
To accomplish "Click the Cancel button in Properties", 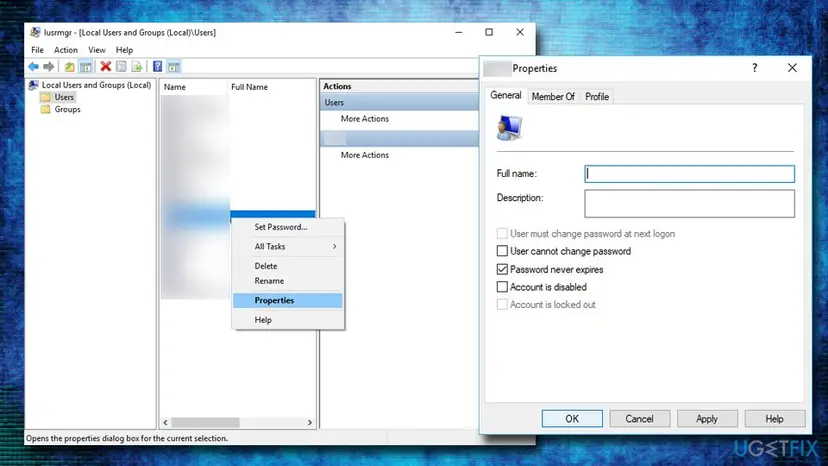I will [x=639, y=419].
